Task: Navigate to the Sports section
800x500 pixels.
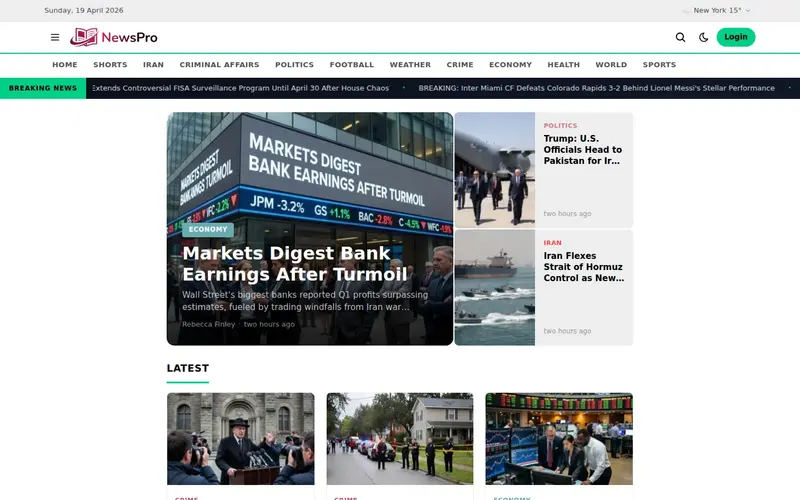Action: pos(659,65)
